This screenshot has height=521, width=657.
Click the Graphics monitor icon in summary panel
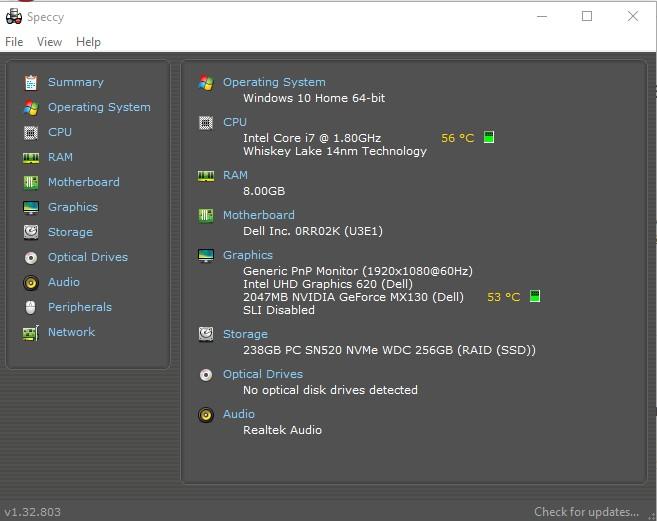[206, 255]
